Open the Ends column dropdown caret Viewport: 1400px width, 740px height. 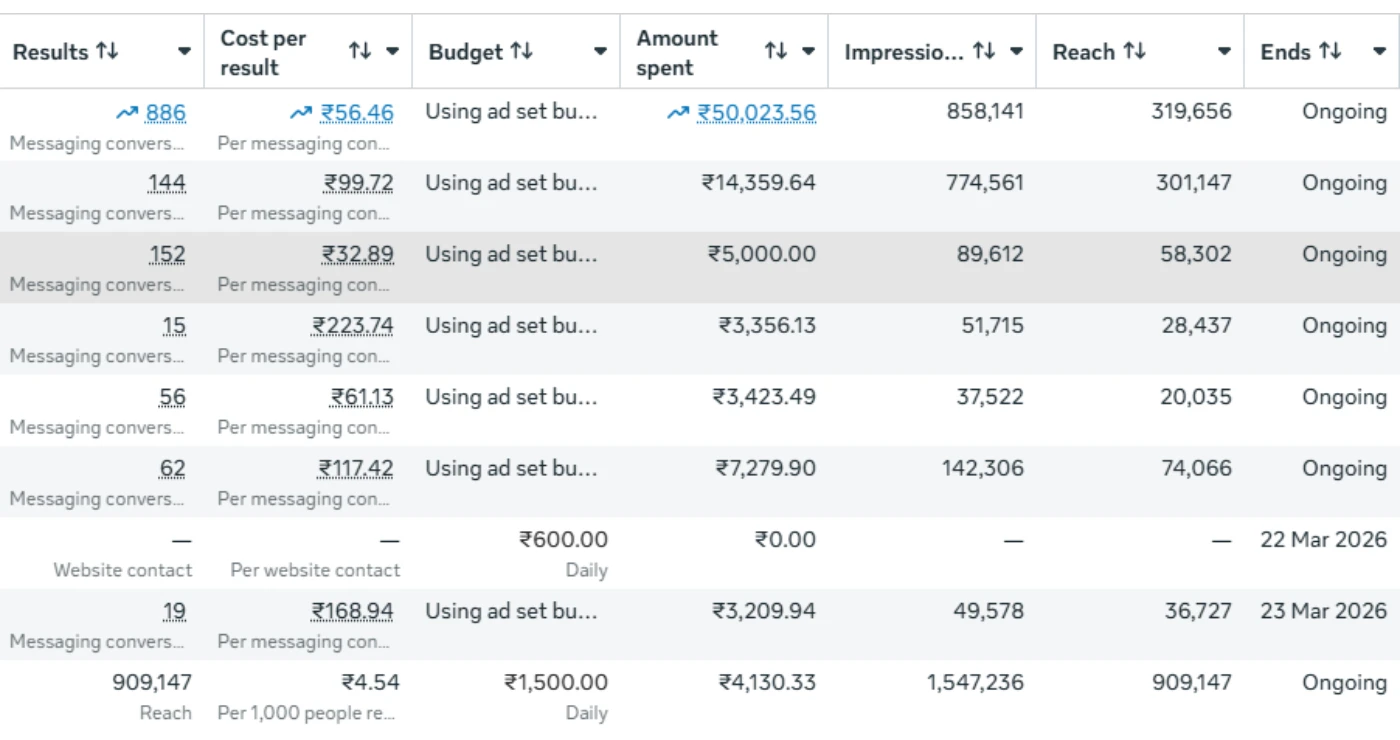(x=1380, y=52)
